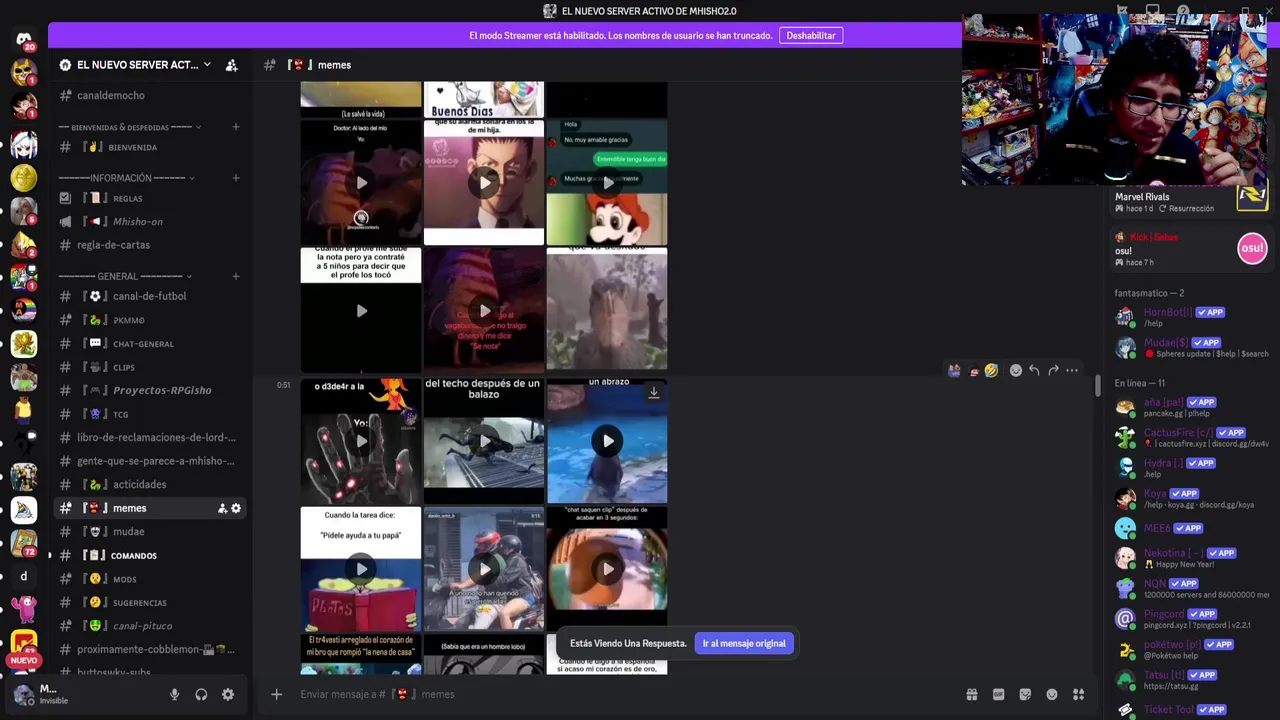This screenshot has height=720, width=1280.
Task: Open the Mhisho-on announcement channel
Action: tap(151, 221)
